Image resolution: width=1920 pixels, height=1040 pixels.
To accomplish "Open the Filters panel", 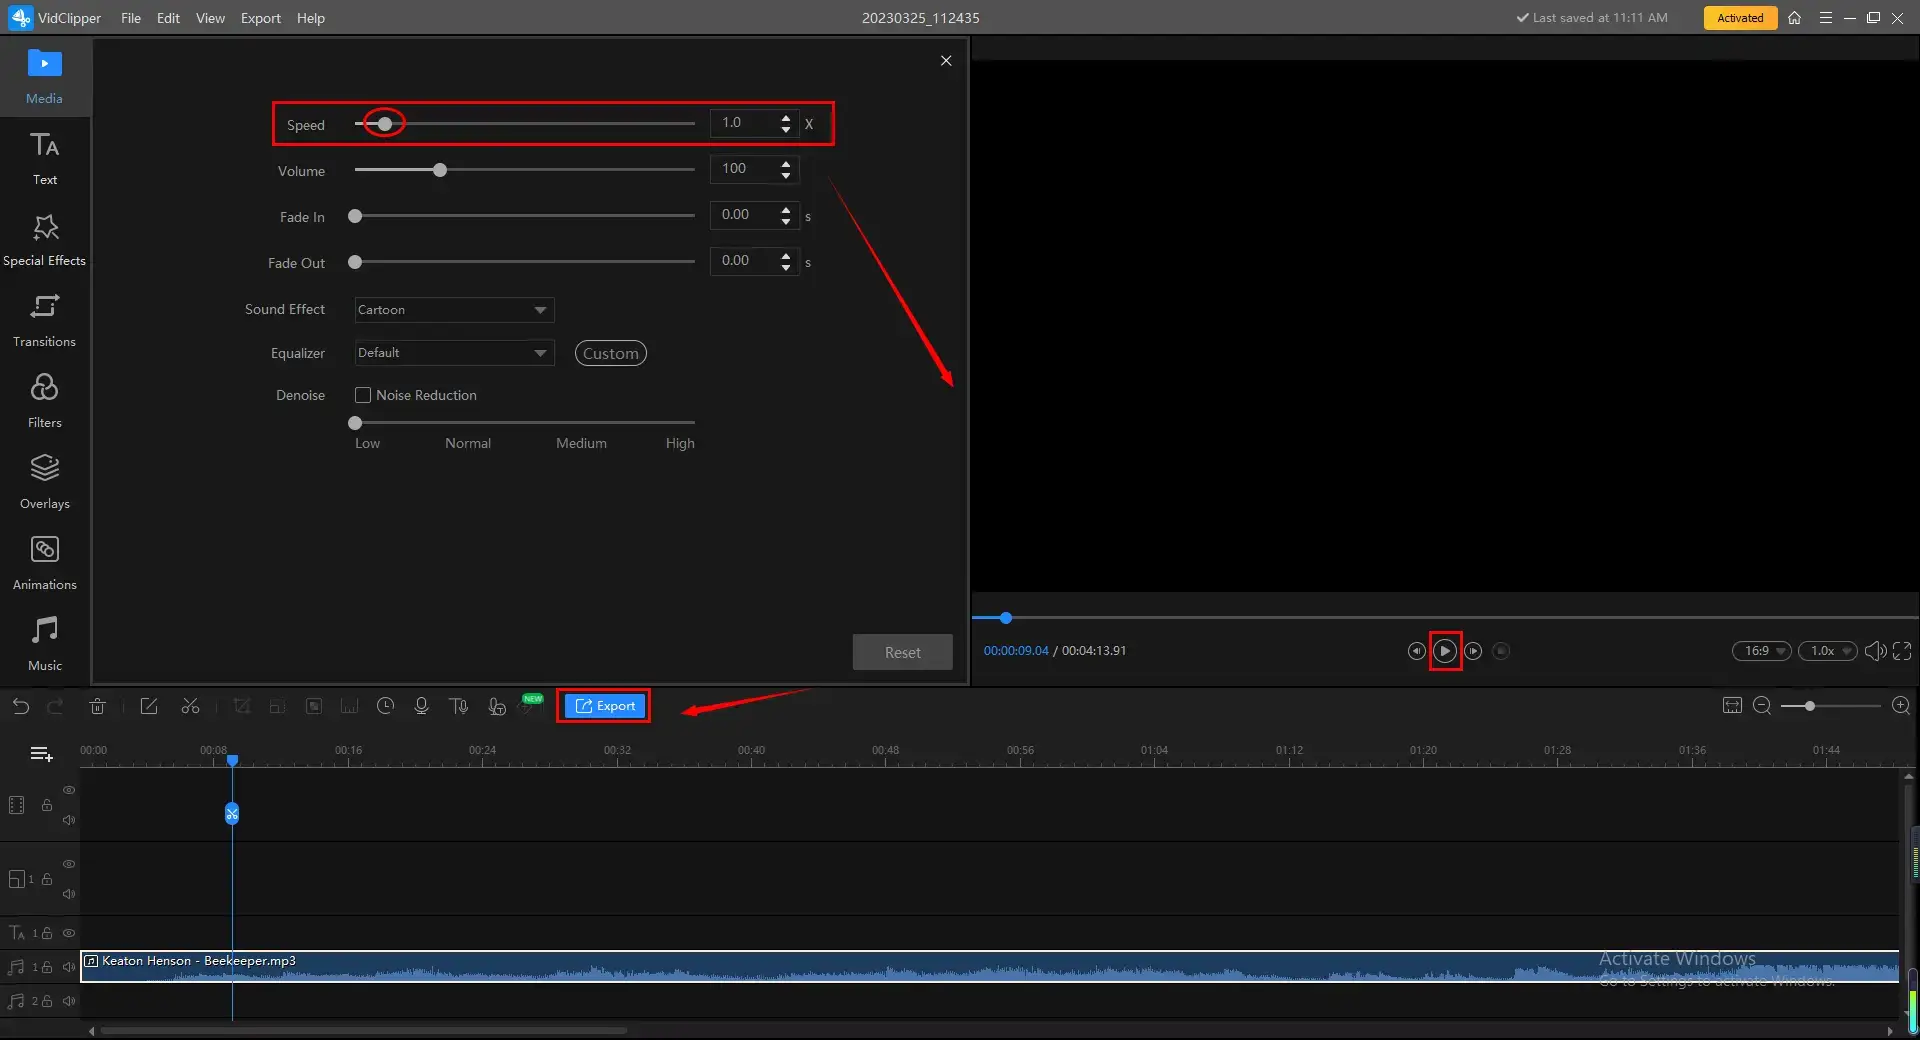I will tap(44, 402).
